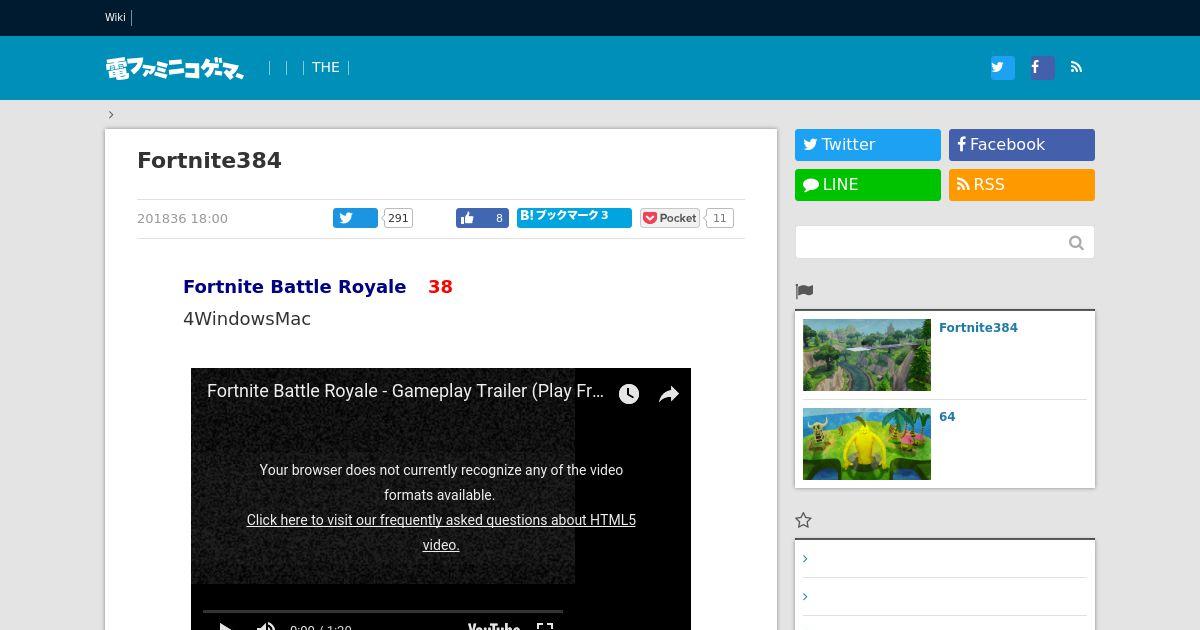Visit the HTML5 video FAQ link
The width and height of the screenshot is (1200, 630).
(x=441, y=532)
